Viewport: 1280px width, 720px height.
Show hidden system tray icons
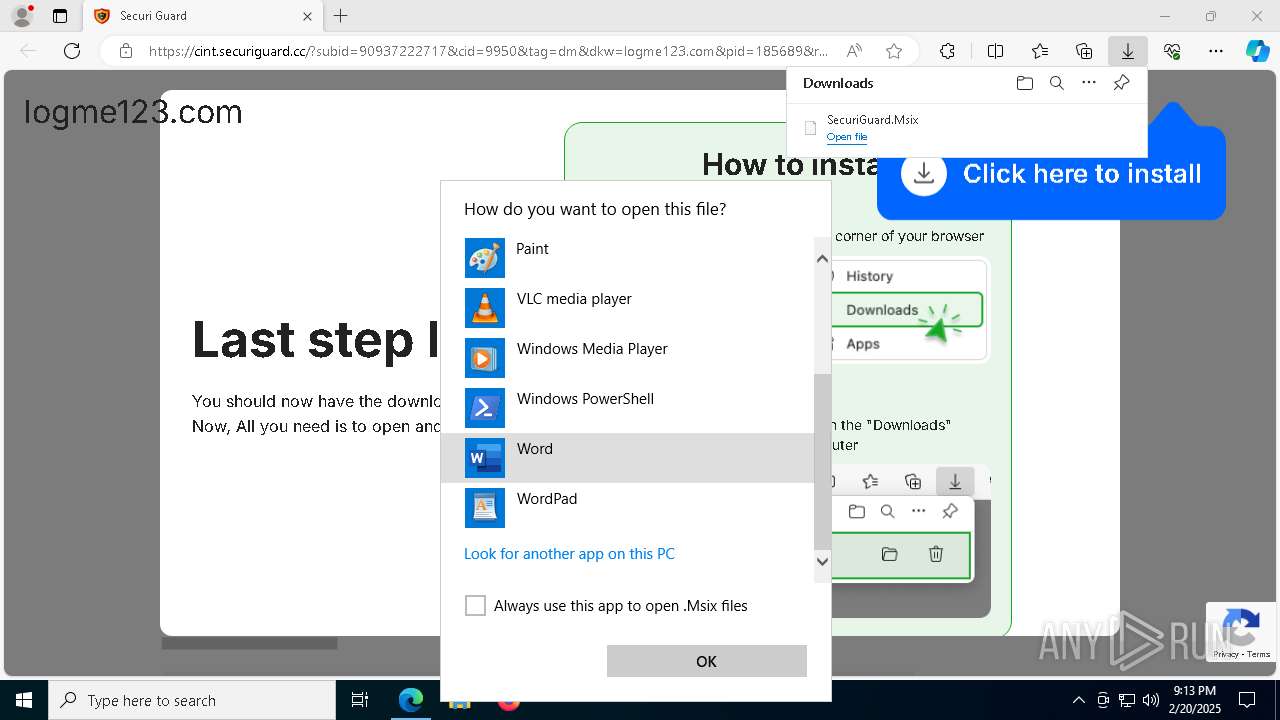coord(1078,700)
